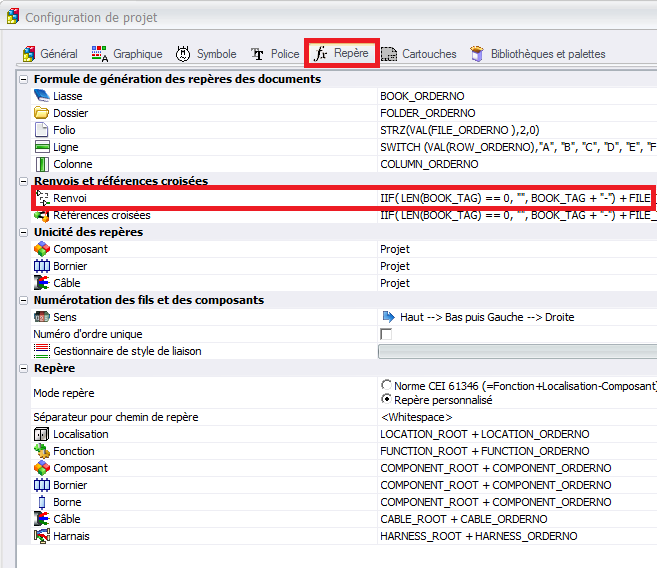The image size is (657, 568).
Task: Collapse the Repère properties section
Action: (24, 368)
